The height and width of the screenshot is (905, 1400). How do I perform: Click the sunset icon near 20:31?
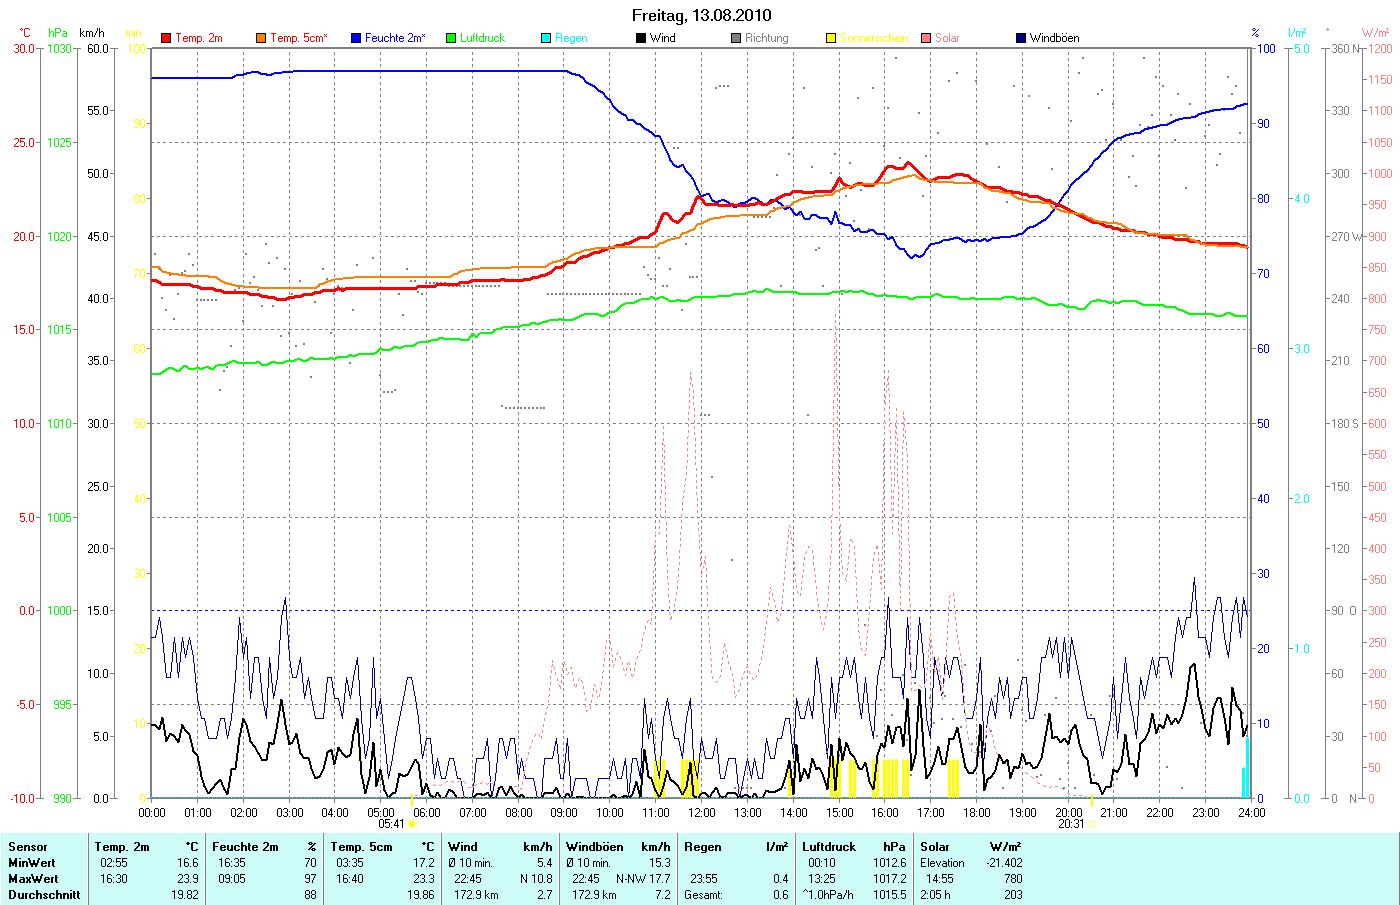[x=1092, y=824]
